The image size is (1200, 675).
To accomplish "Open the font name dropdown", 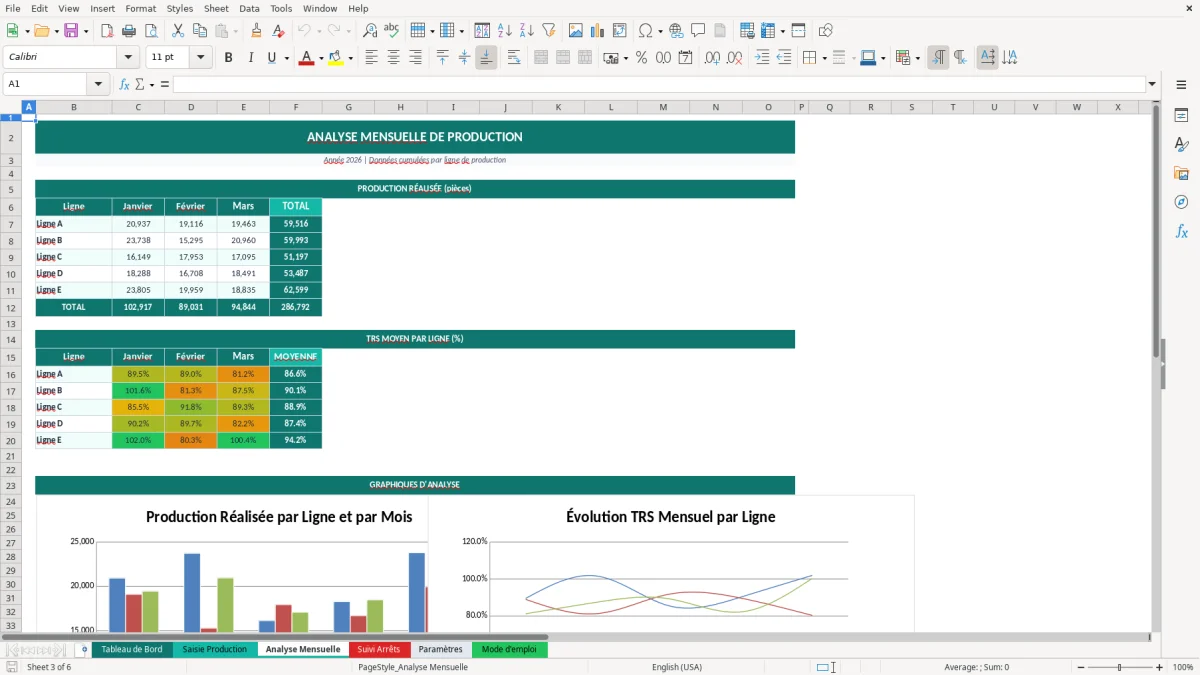I will pos(127,58).
